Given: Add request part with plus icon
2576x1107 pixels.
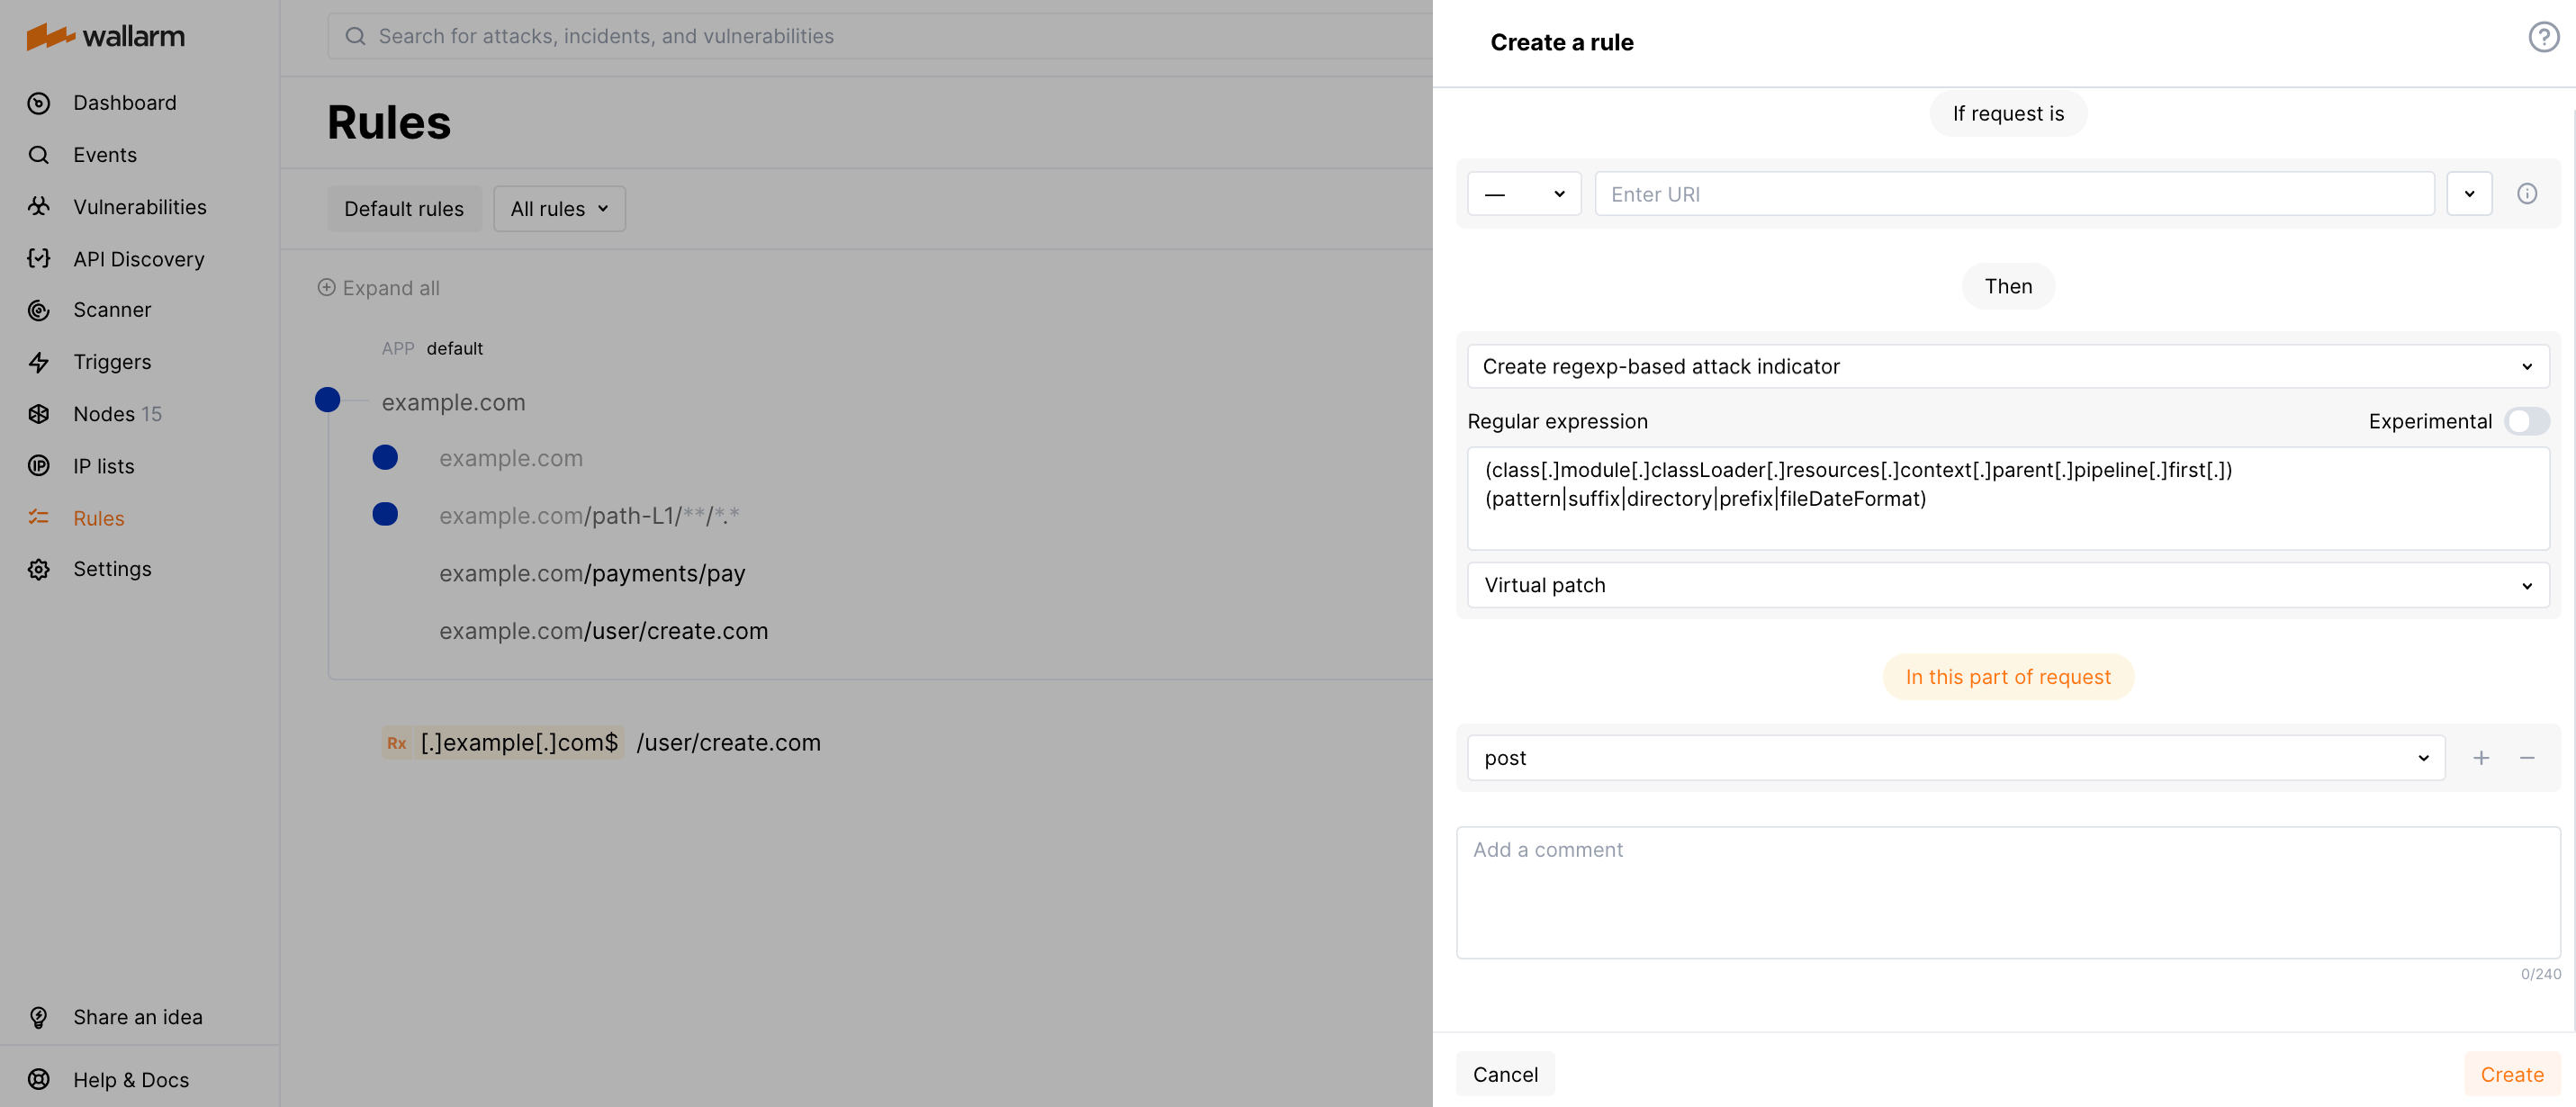Looking at the screenshot, I should 2481,758.
